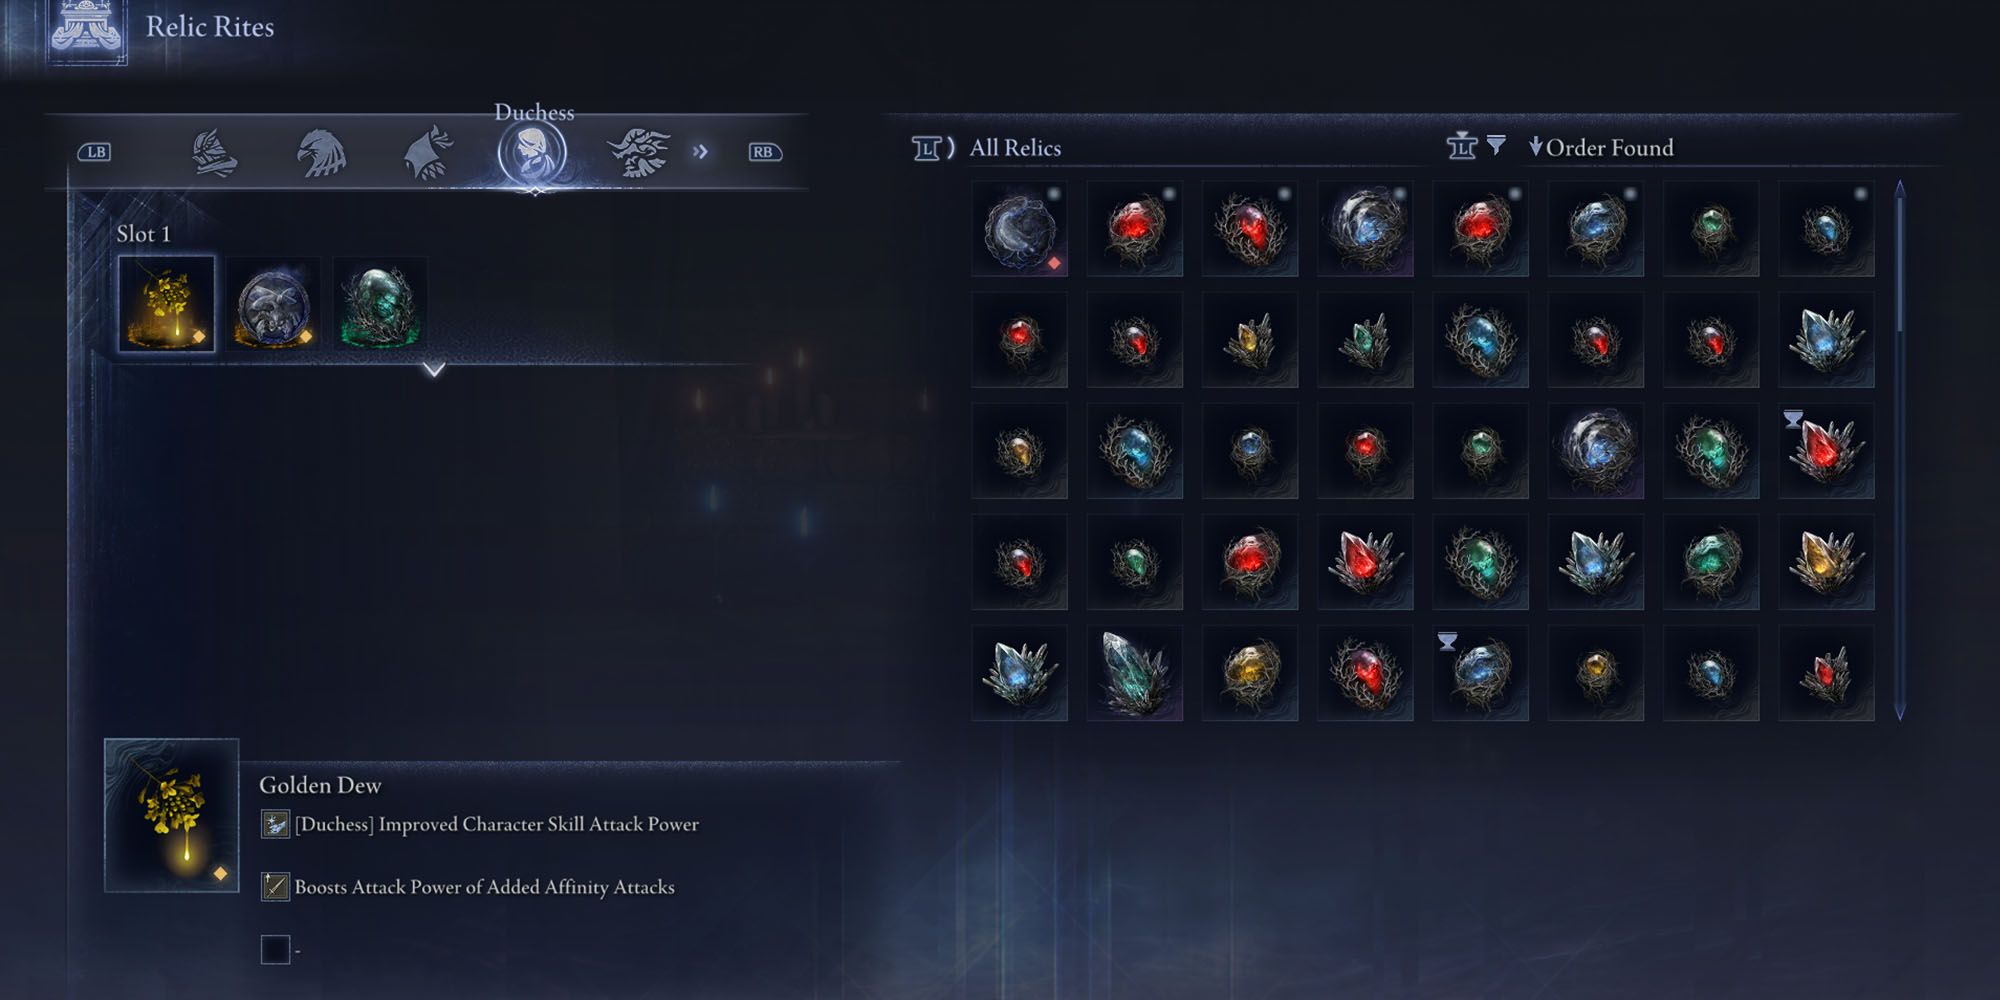Click the LB previous character button

95,152
